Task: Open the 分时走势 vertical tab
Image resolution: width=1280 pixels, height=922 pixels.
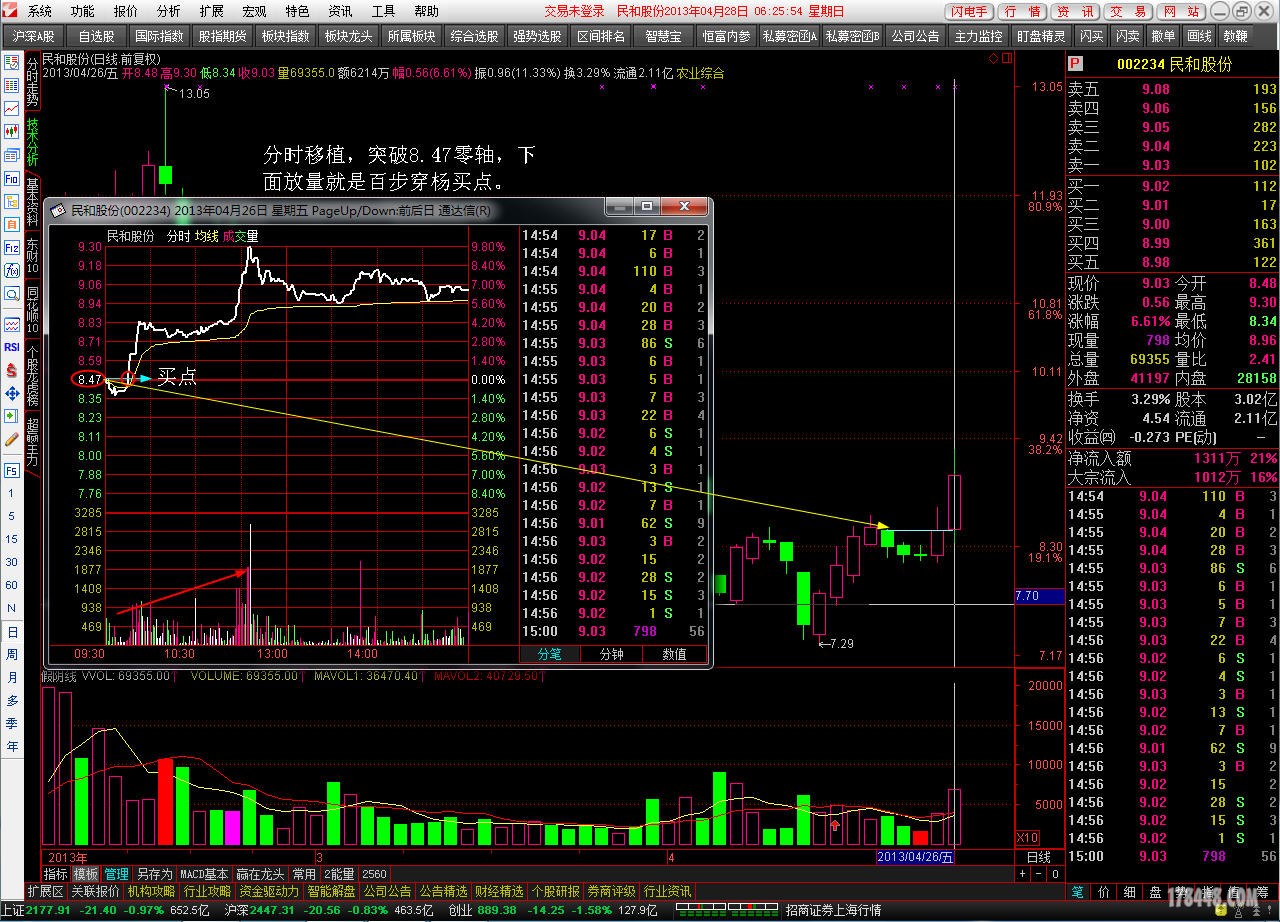Action: tap(33, 81)
